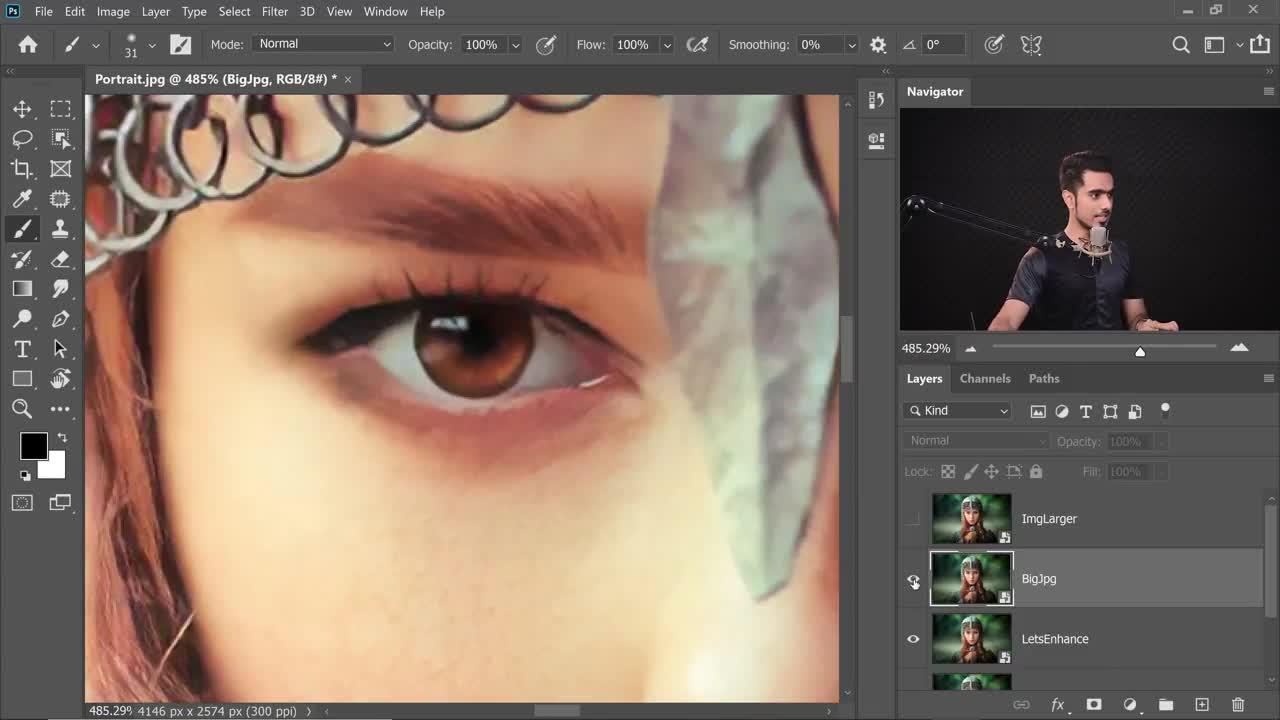The image size is (1280, 720).
Task: Switch to the Channels tab
Action: coord(985,379)
